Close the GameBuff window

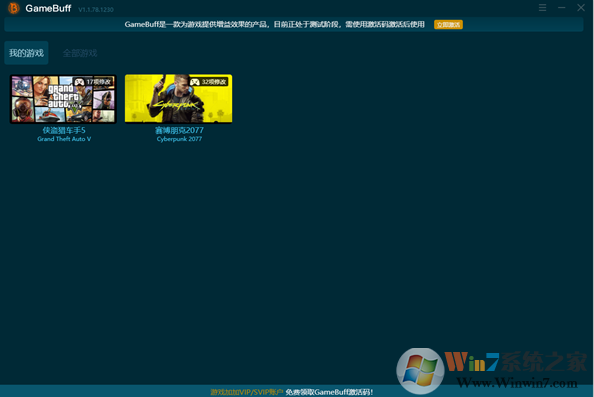581,8
